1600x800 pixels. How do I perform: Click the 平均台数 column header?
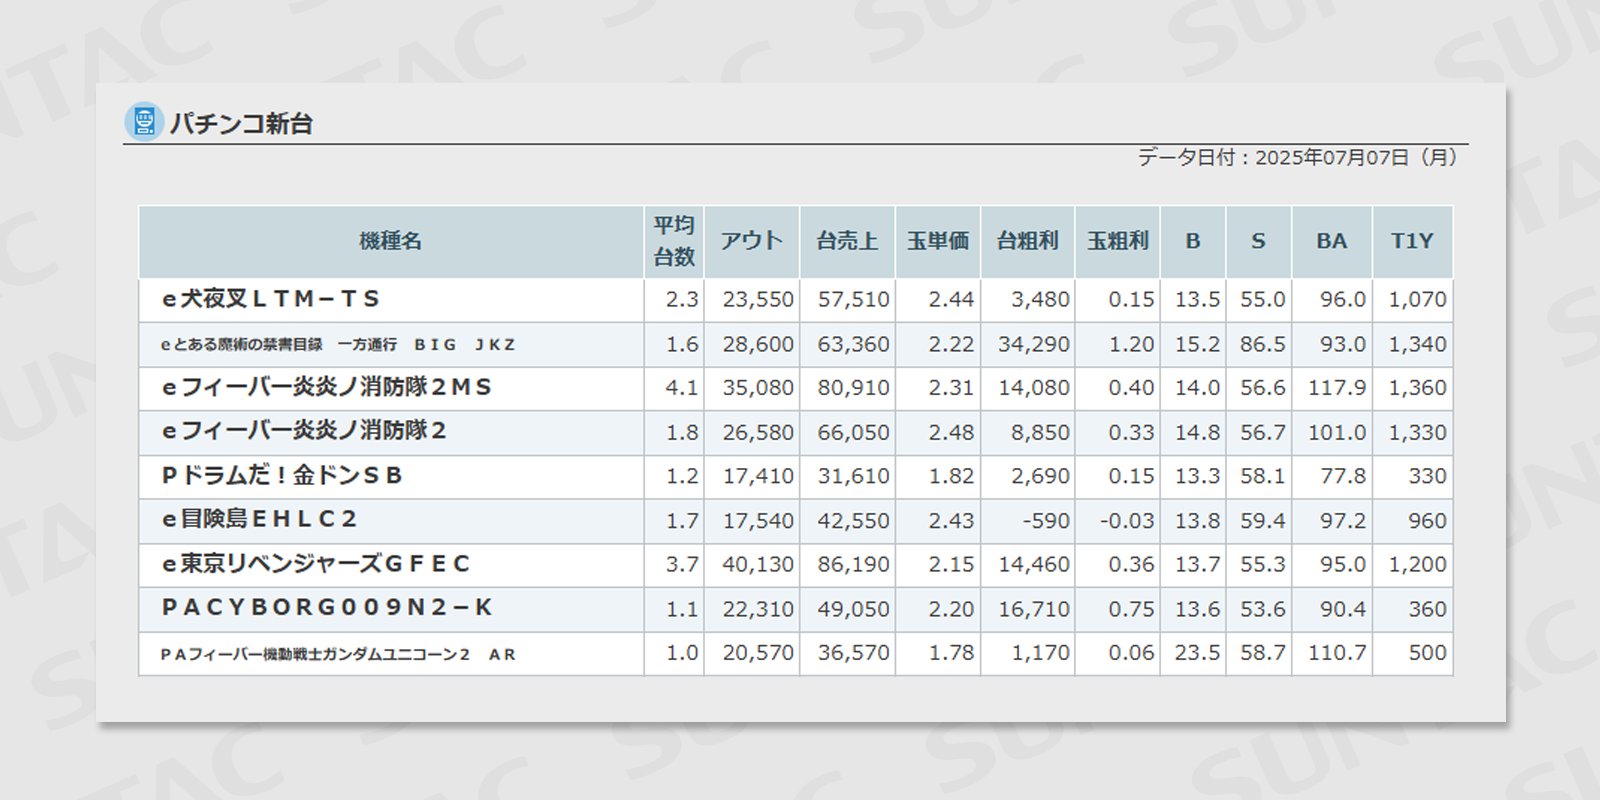[x=674, y=241]
